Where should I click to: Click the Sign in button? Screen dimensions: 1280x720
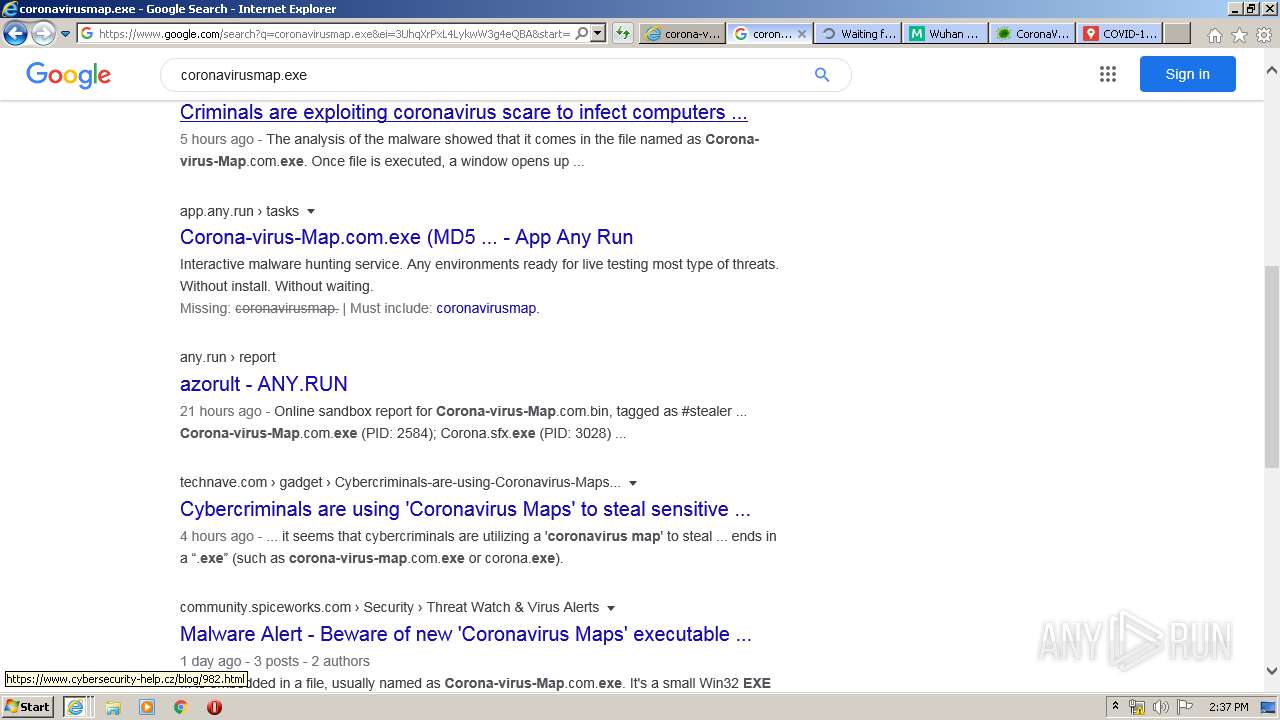click(1187, 74)
